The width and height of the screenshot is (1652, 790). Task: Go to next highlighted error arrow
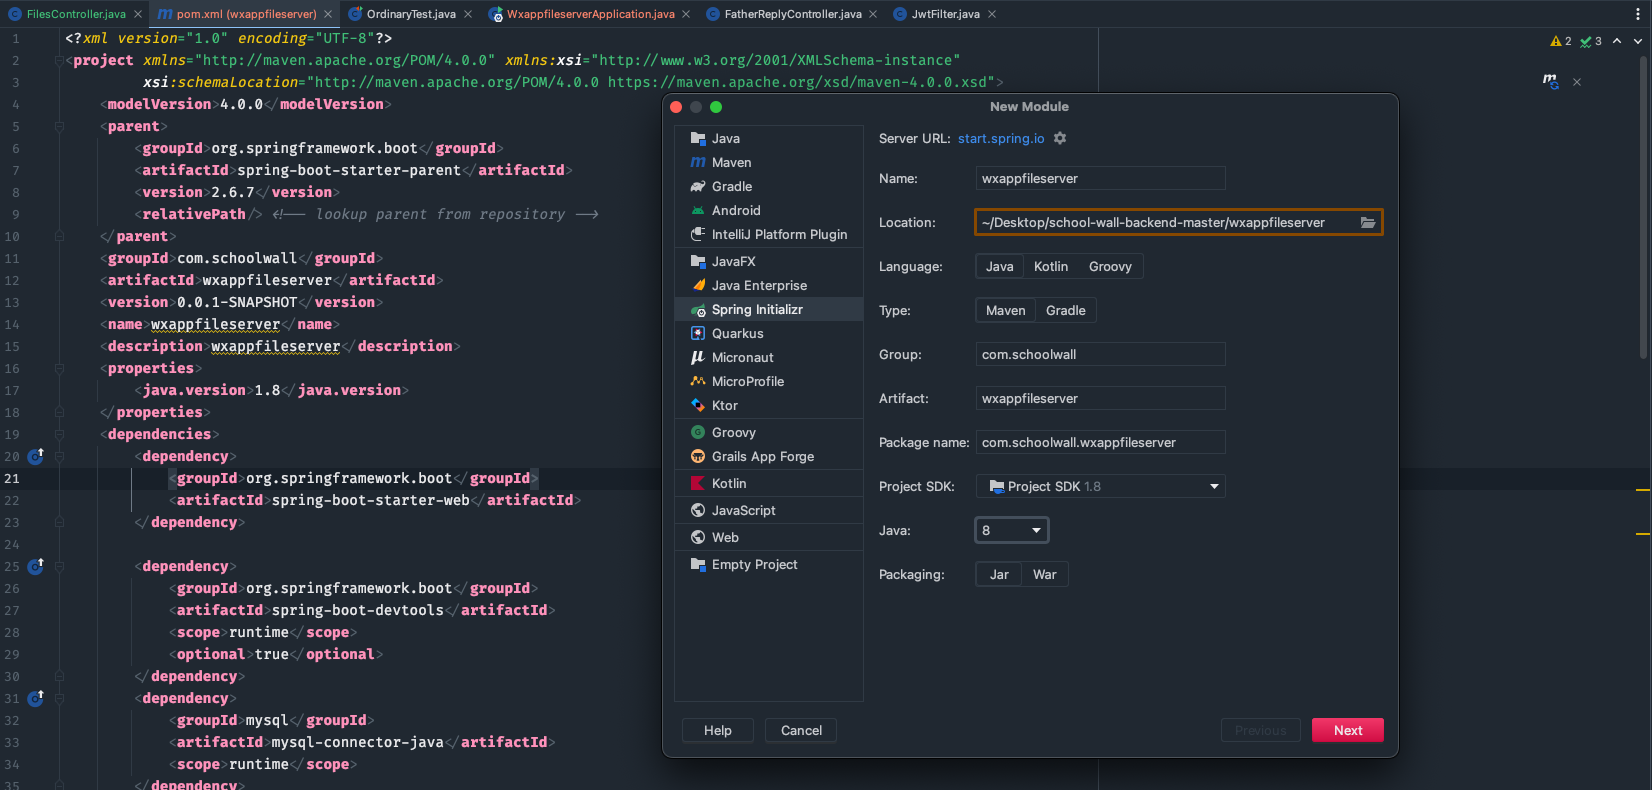click(1637, 41)
